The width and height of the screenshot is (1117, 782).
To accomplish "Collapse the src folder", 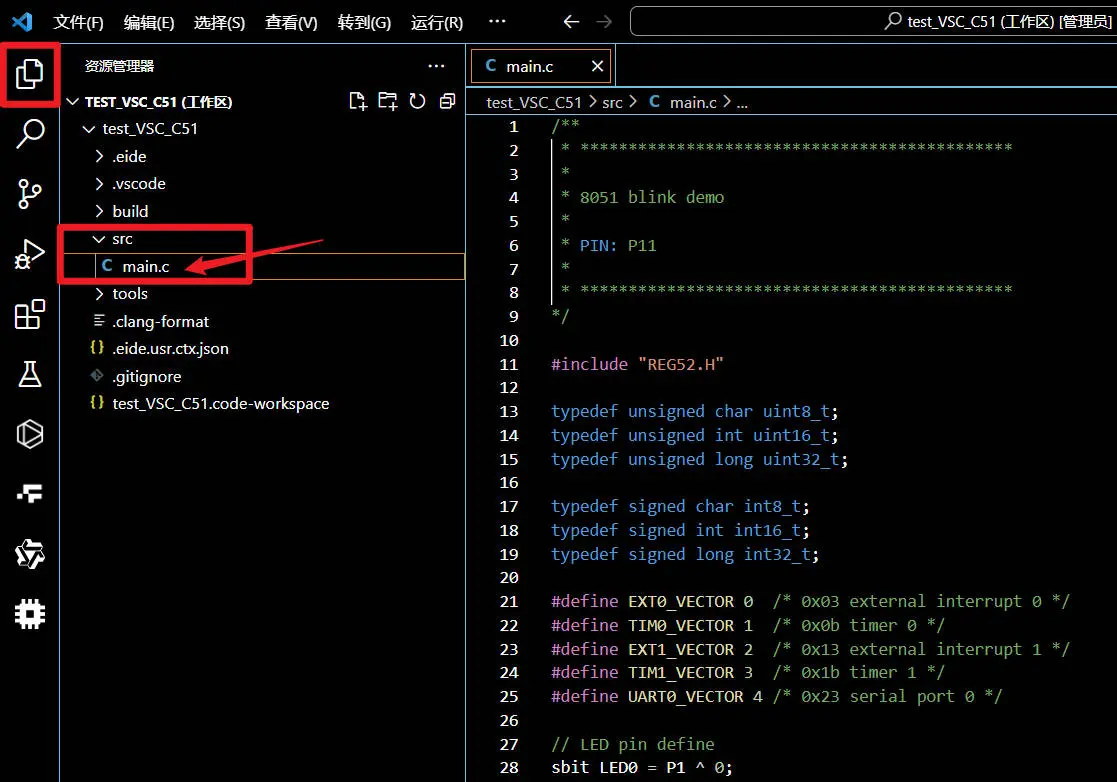I will [121, 239].
